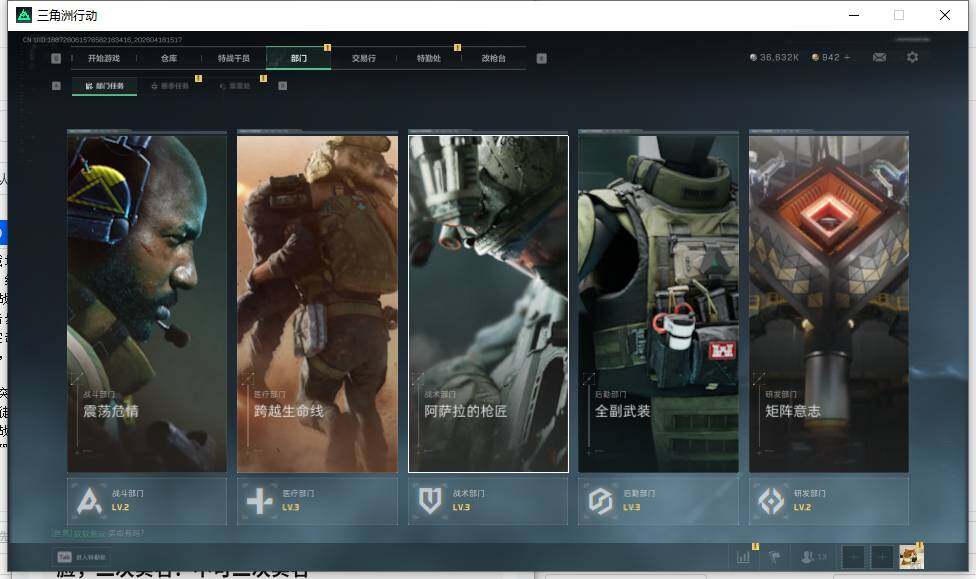
Task: Open the 阿萨拉的枪匠 tactical department card
Action: [488, 304]
